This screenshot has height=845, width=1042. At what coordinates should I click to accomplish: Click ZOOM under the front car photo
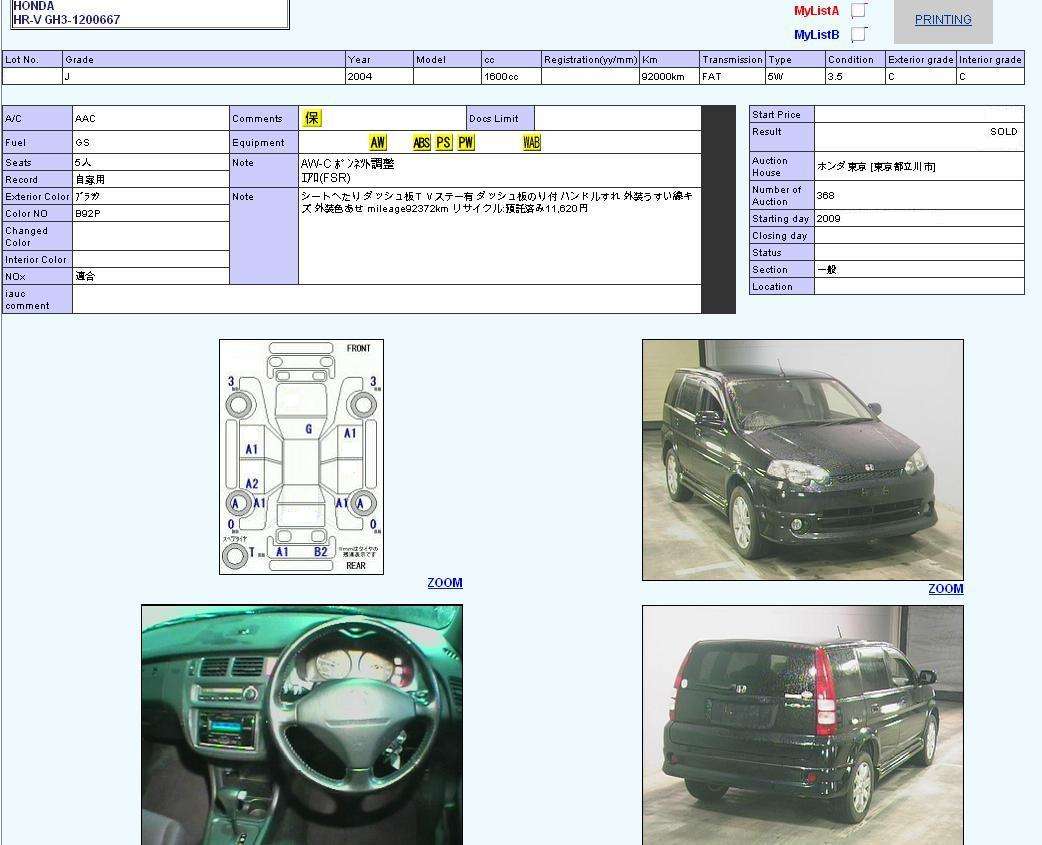(945, 589)
